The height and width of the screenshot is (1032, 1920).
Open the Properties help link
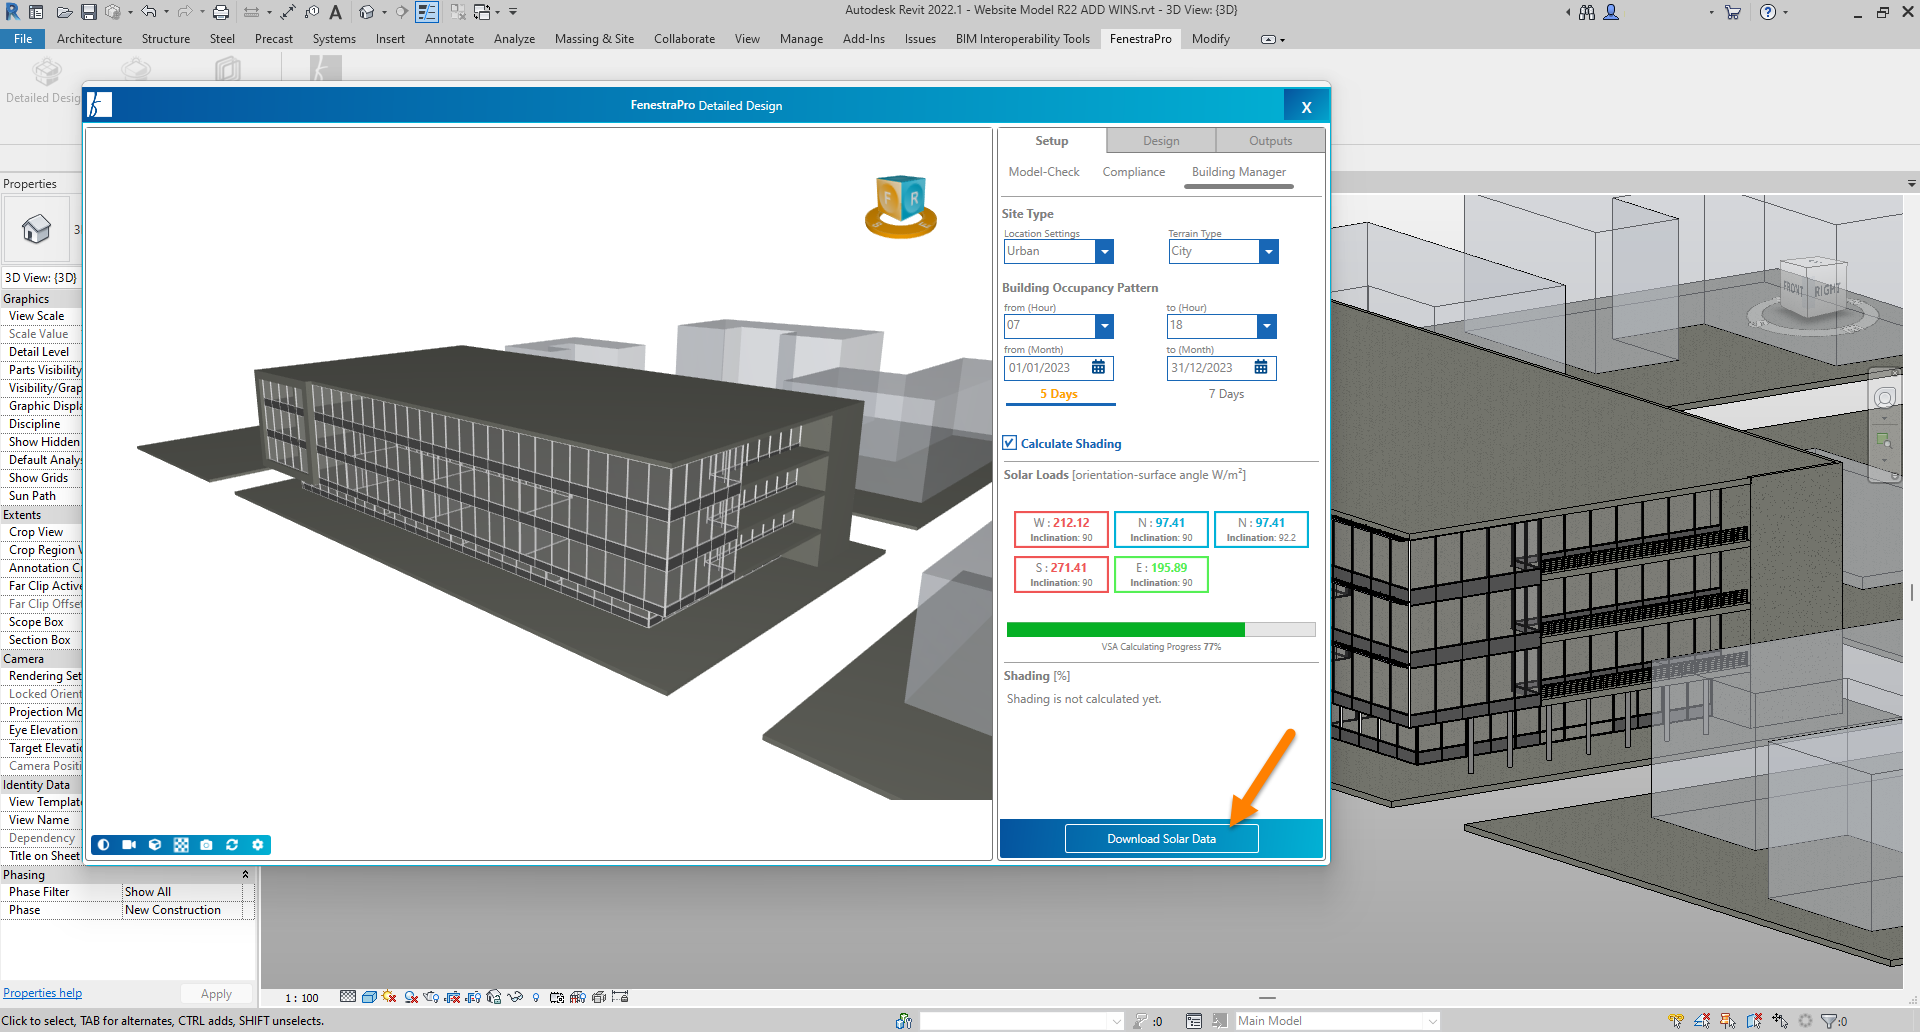pos(42,993)
